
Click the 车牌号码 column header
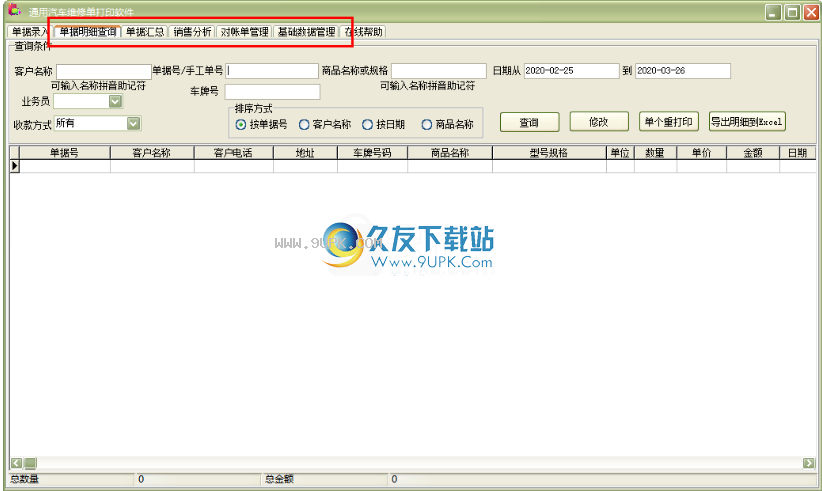tap(372, 152)
